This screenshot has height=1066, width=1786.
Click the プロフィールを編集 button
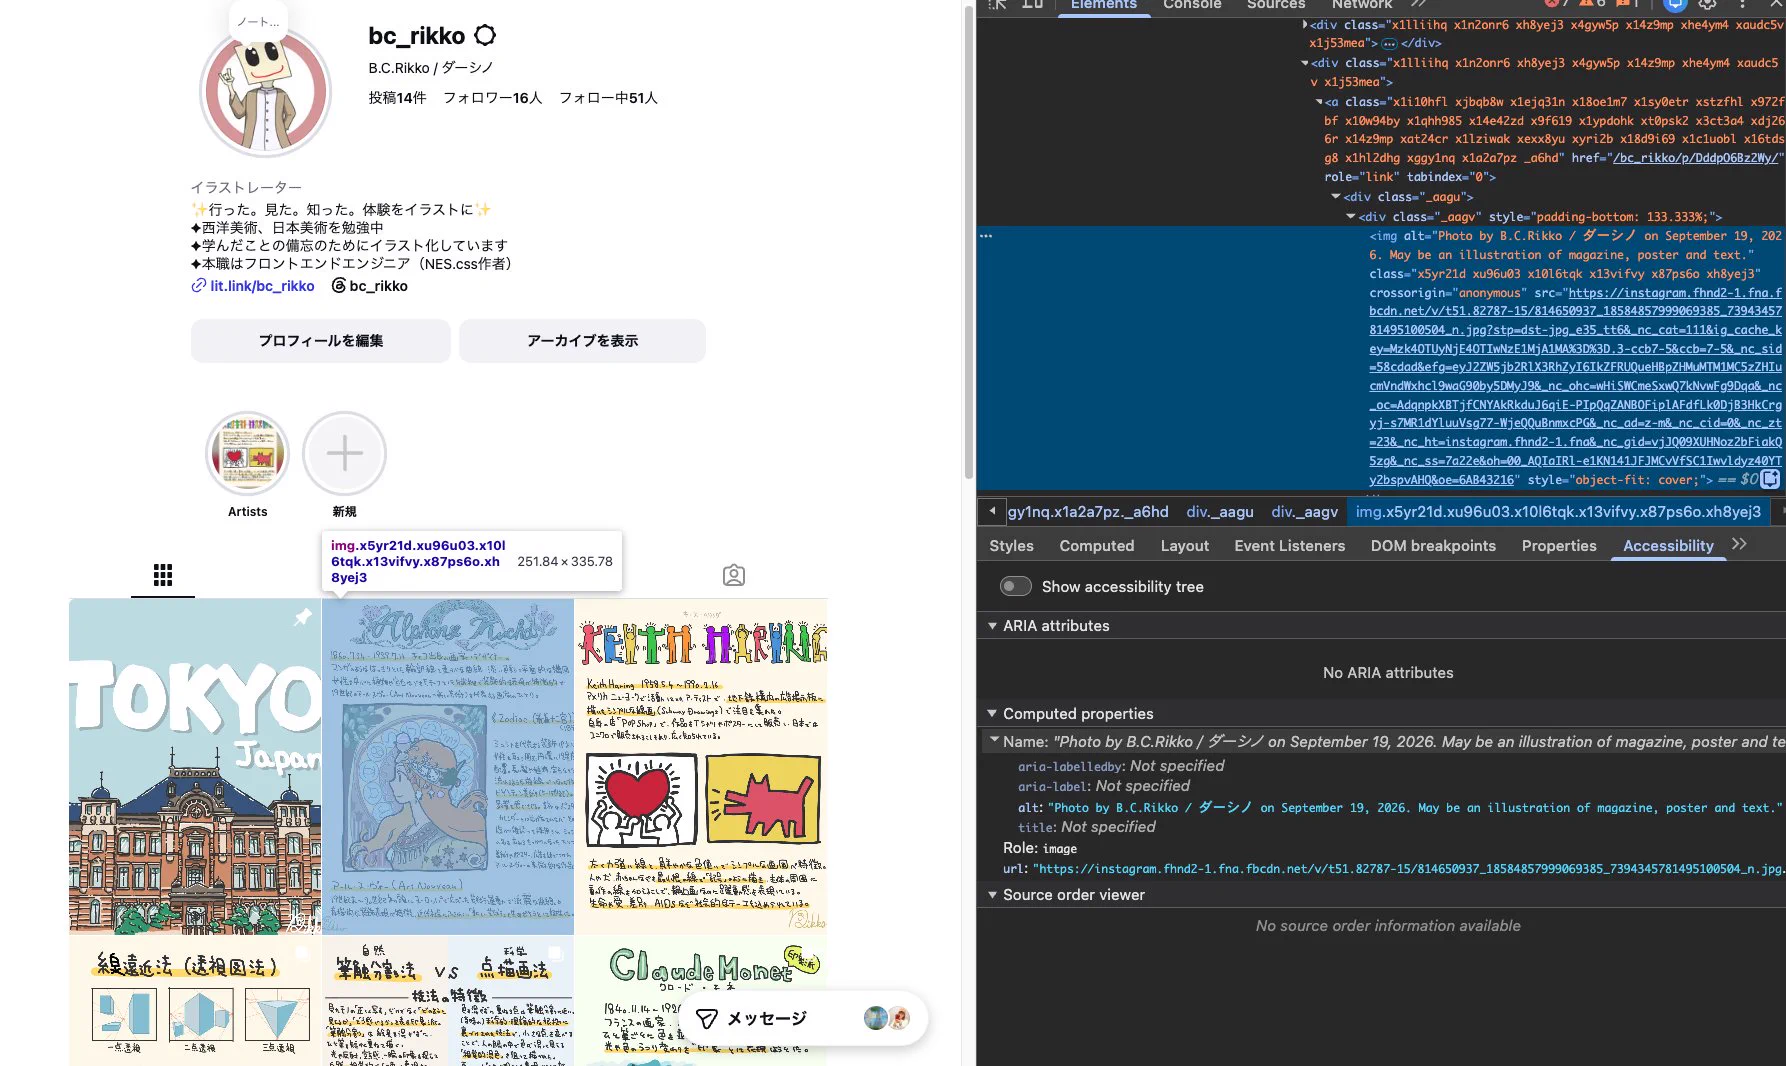click(x=321, y=341)
